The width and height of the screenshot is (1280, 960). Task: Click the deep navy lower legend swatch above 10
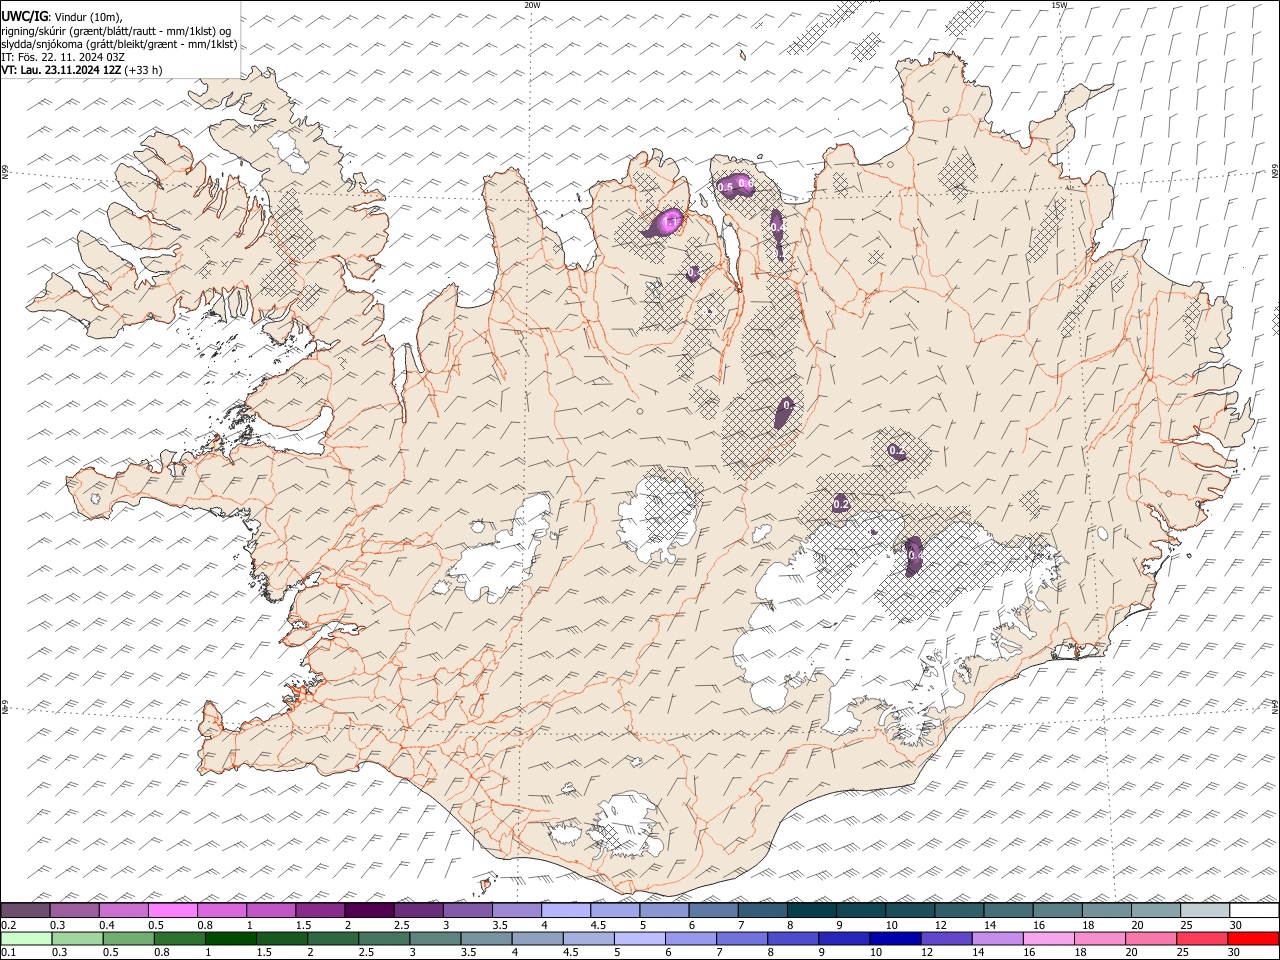[895, 939]
